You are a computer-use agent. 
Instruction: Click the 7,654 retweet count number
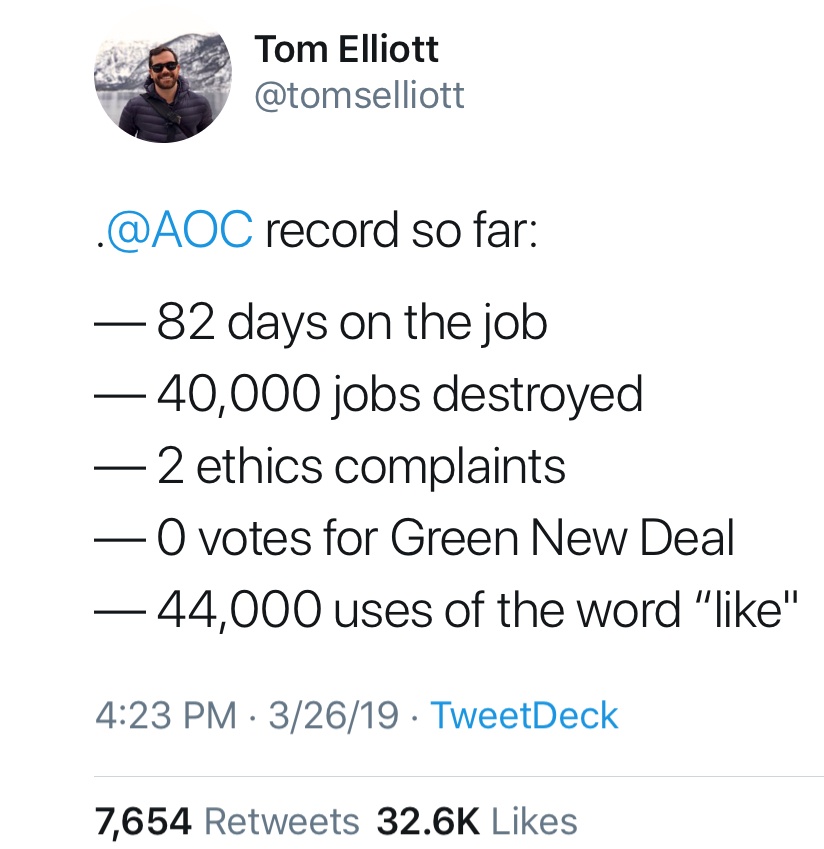coord(142,822)
